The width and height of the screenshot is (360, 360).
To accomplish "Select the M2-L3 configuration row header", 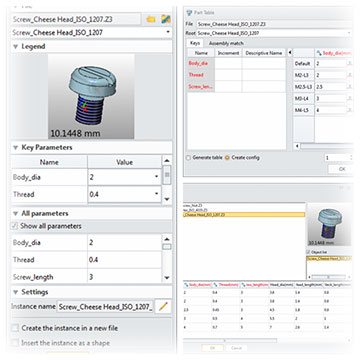I will click(x=303, y=75).
